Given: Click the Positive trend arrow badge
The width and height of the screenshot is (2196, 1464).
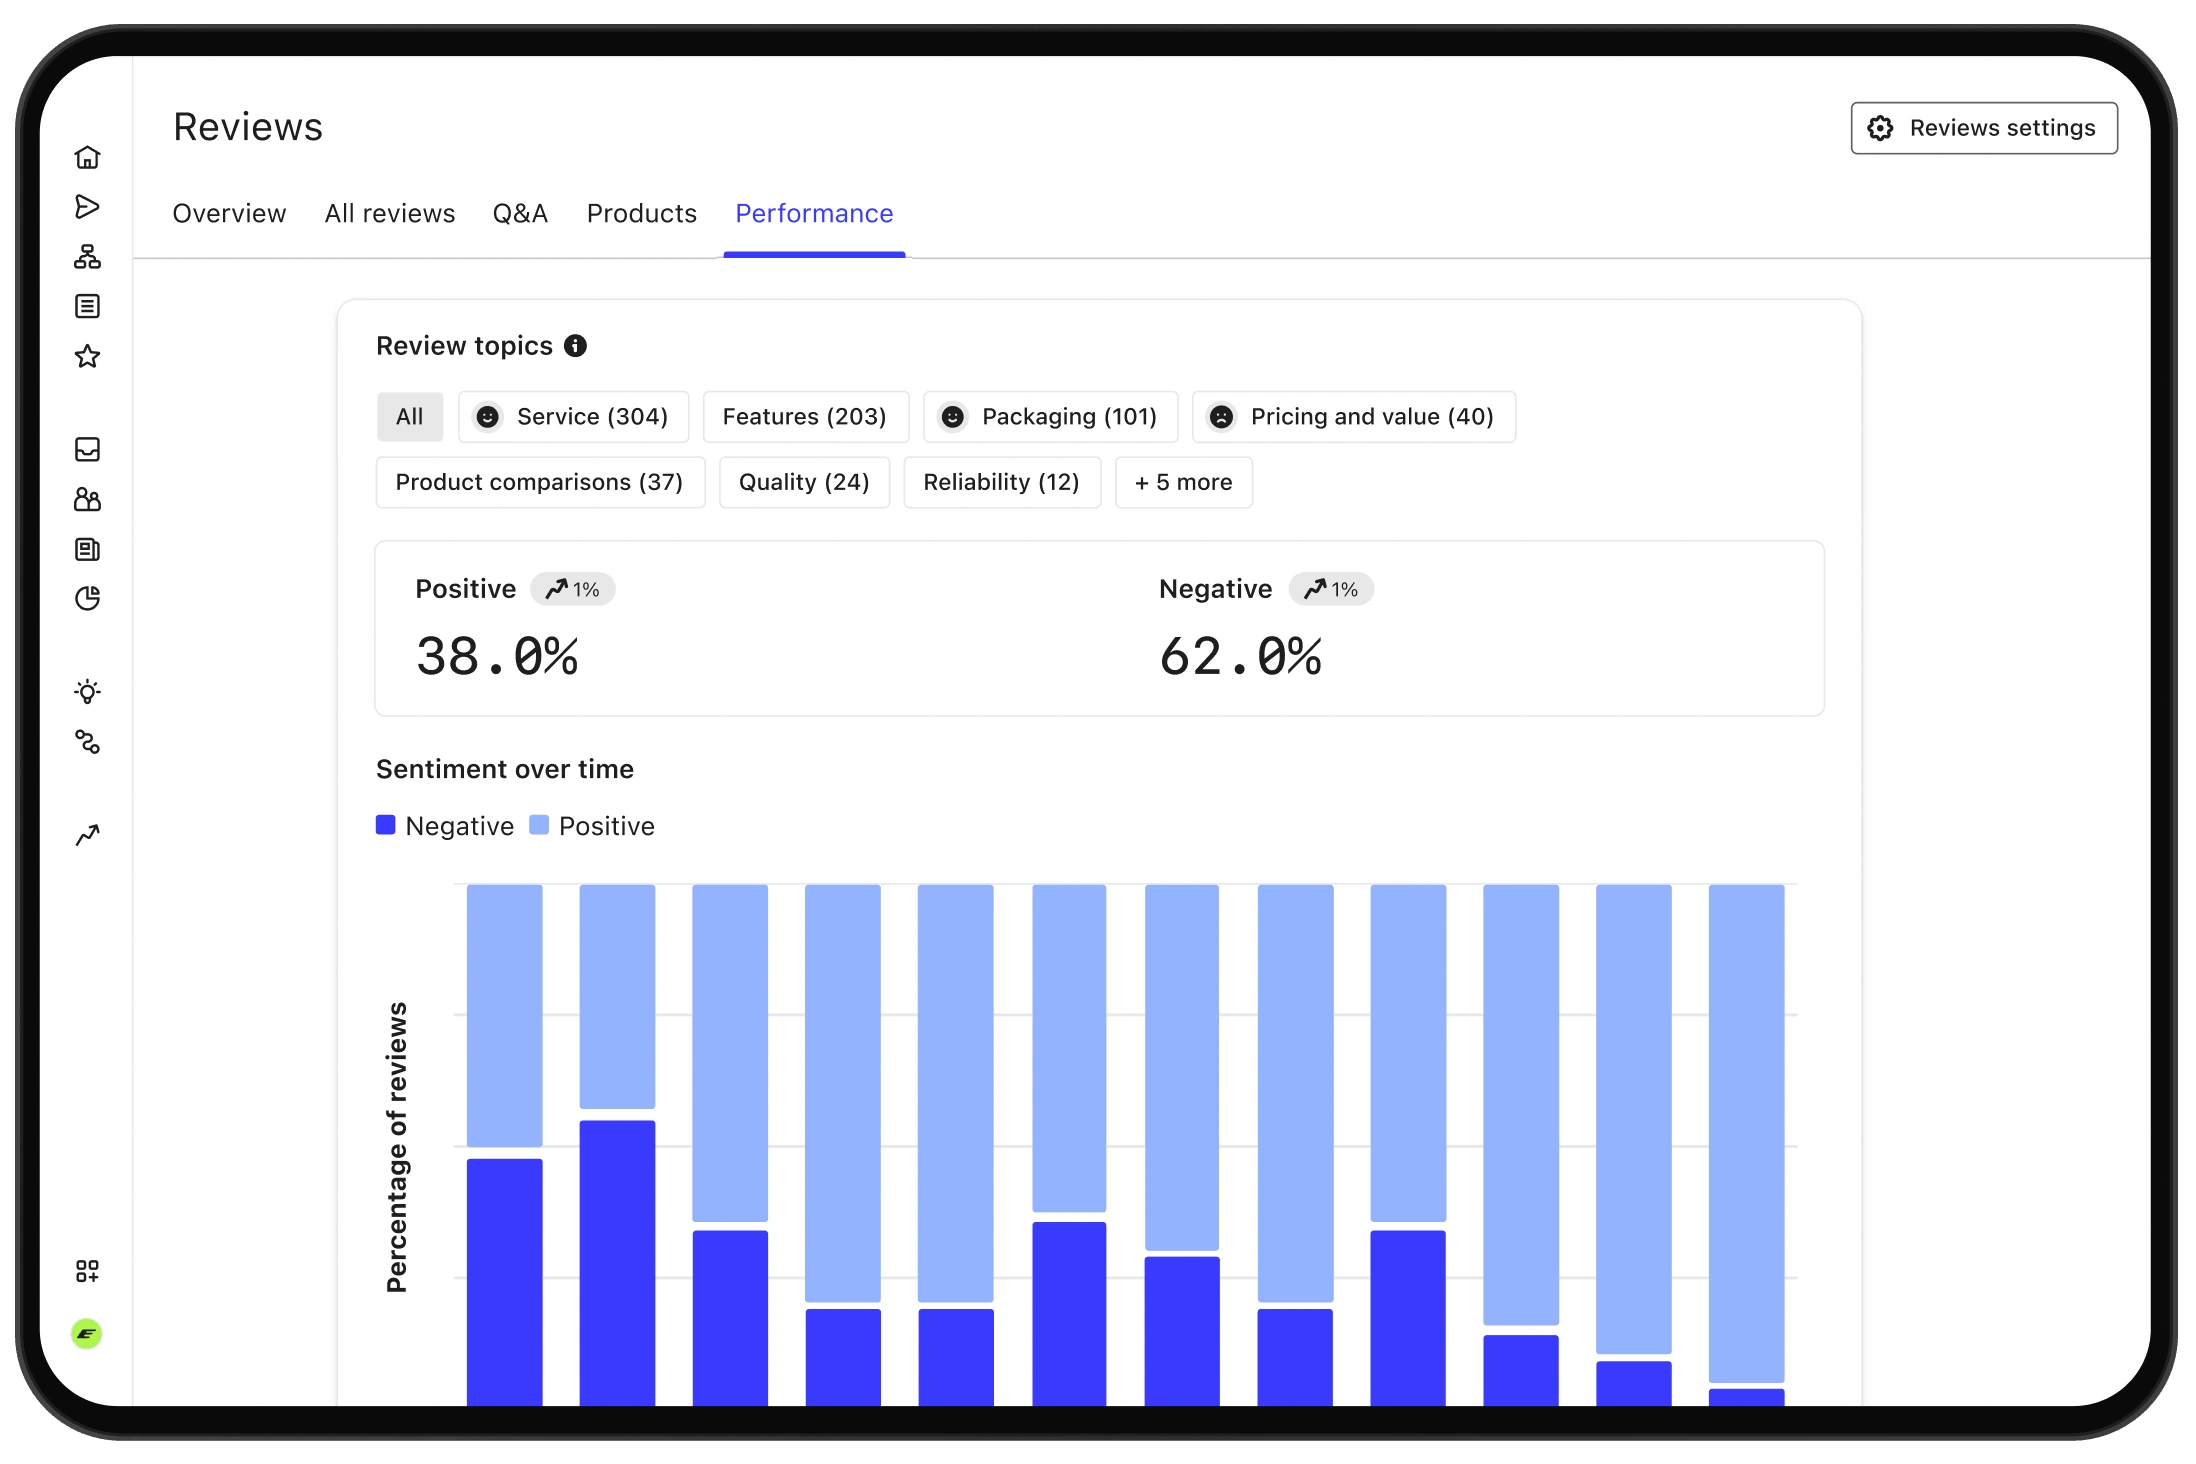Looking at the screenshot, I should pyautogui.click(x=573, y=589).
